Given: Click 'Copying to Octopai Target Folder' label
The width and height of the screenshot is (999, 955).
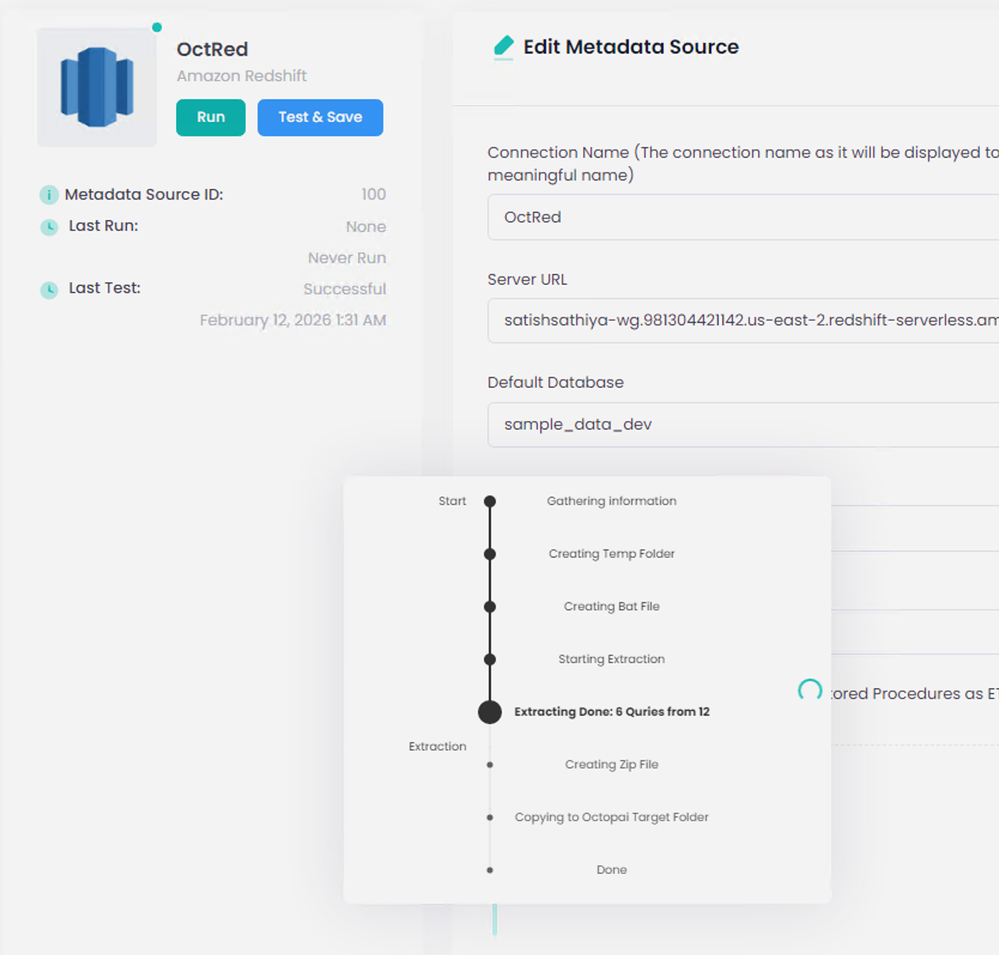Looking at the screenshot, I should click(612, 817).
